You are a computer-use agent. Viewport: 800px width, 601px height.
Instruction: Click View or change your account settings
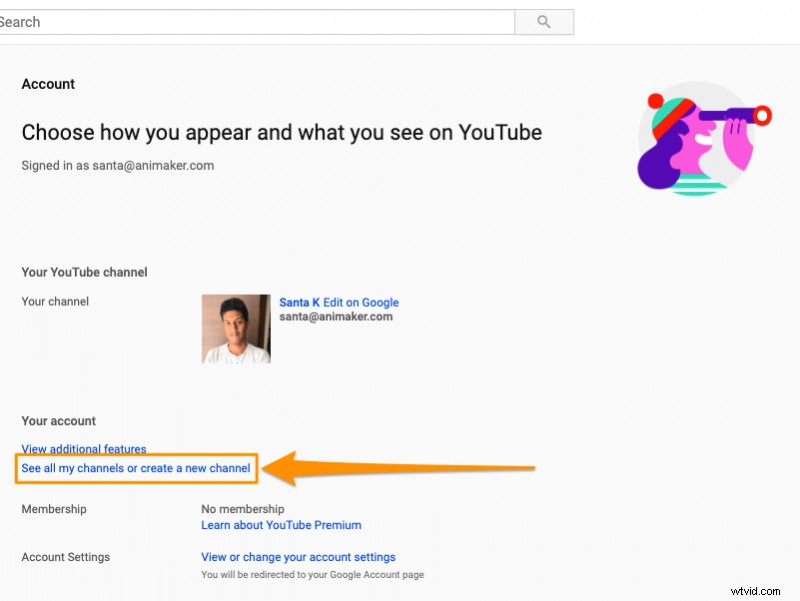(x=297, y=556)
